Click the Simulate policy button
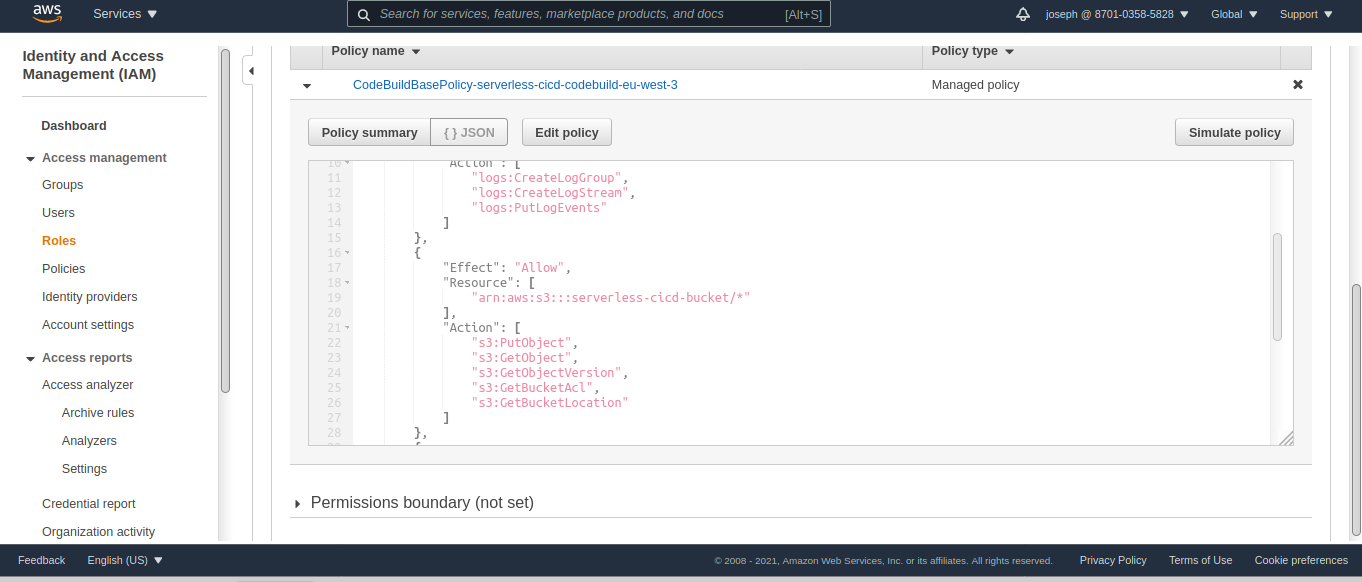 coord(1234,133)
